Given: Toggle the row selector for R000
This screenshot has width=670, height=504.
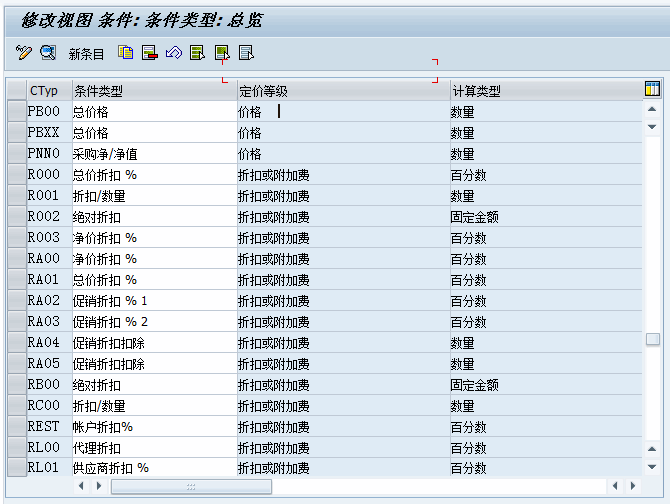Looking at the screenshot, I should click(17, 174).
